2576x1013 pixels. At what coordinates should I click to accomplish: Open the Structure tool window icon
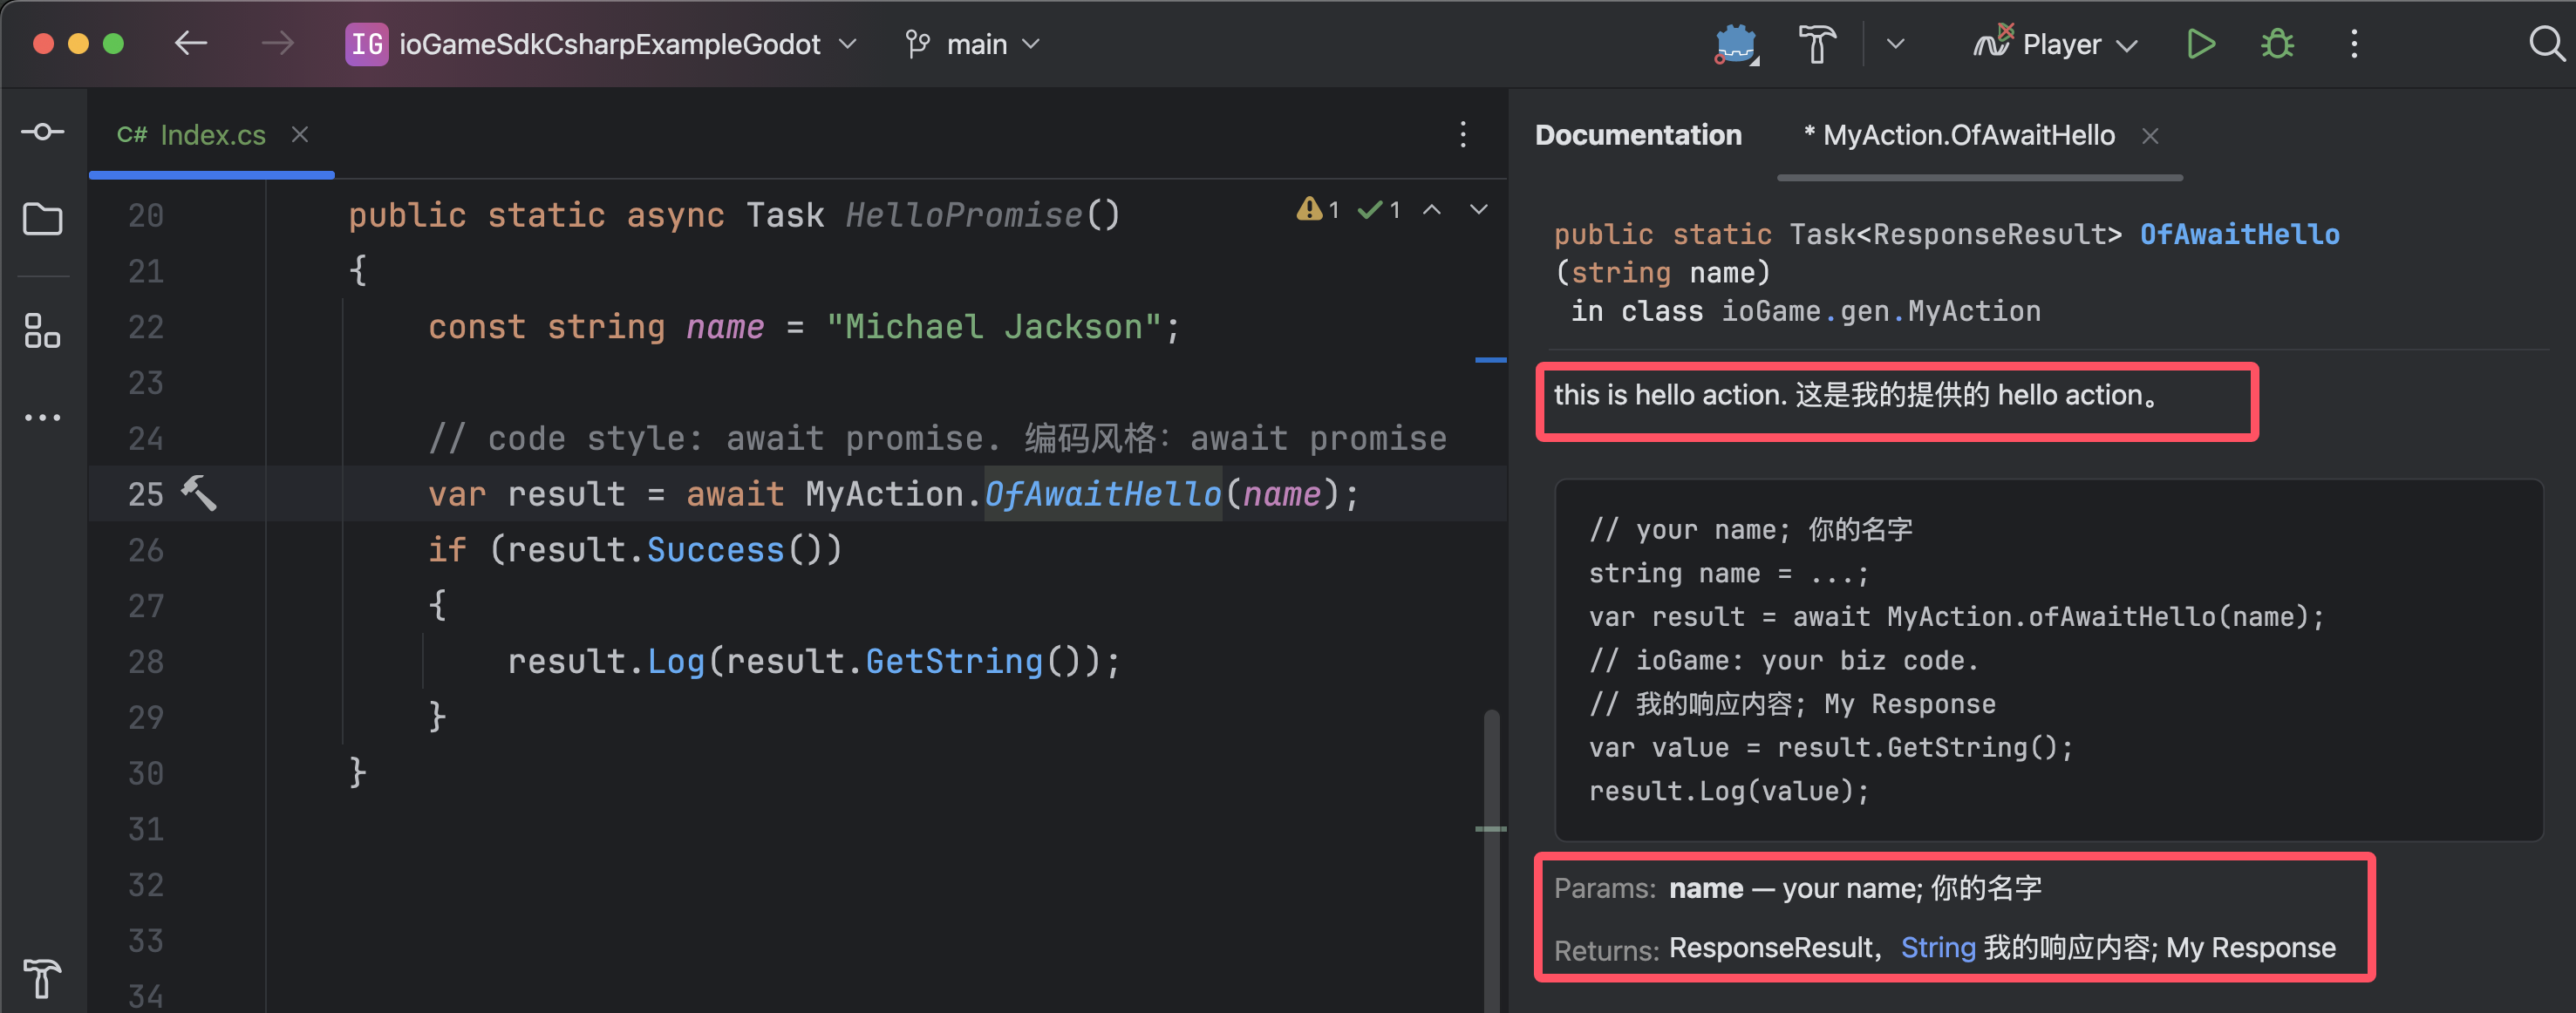point(42,331)
